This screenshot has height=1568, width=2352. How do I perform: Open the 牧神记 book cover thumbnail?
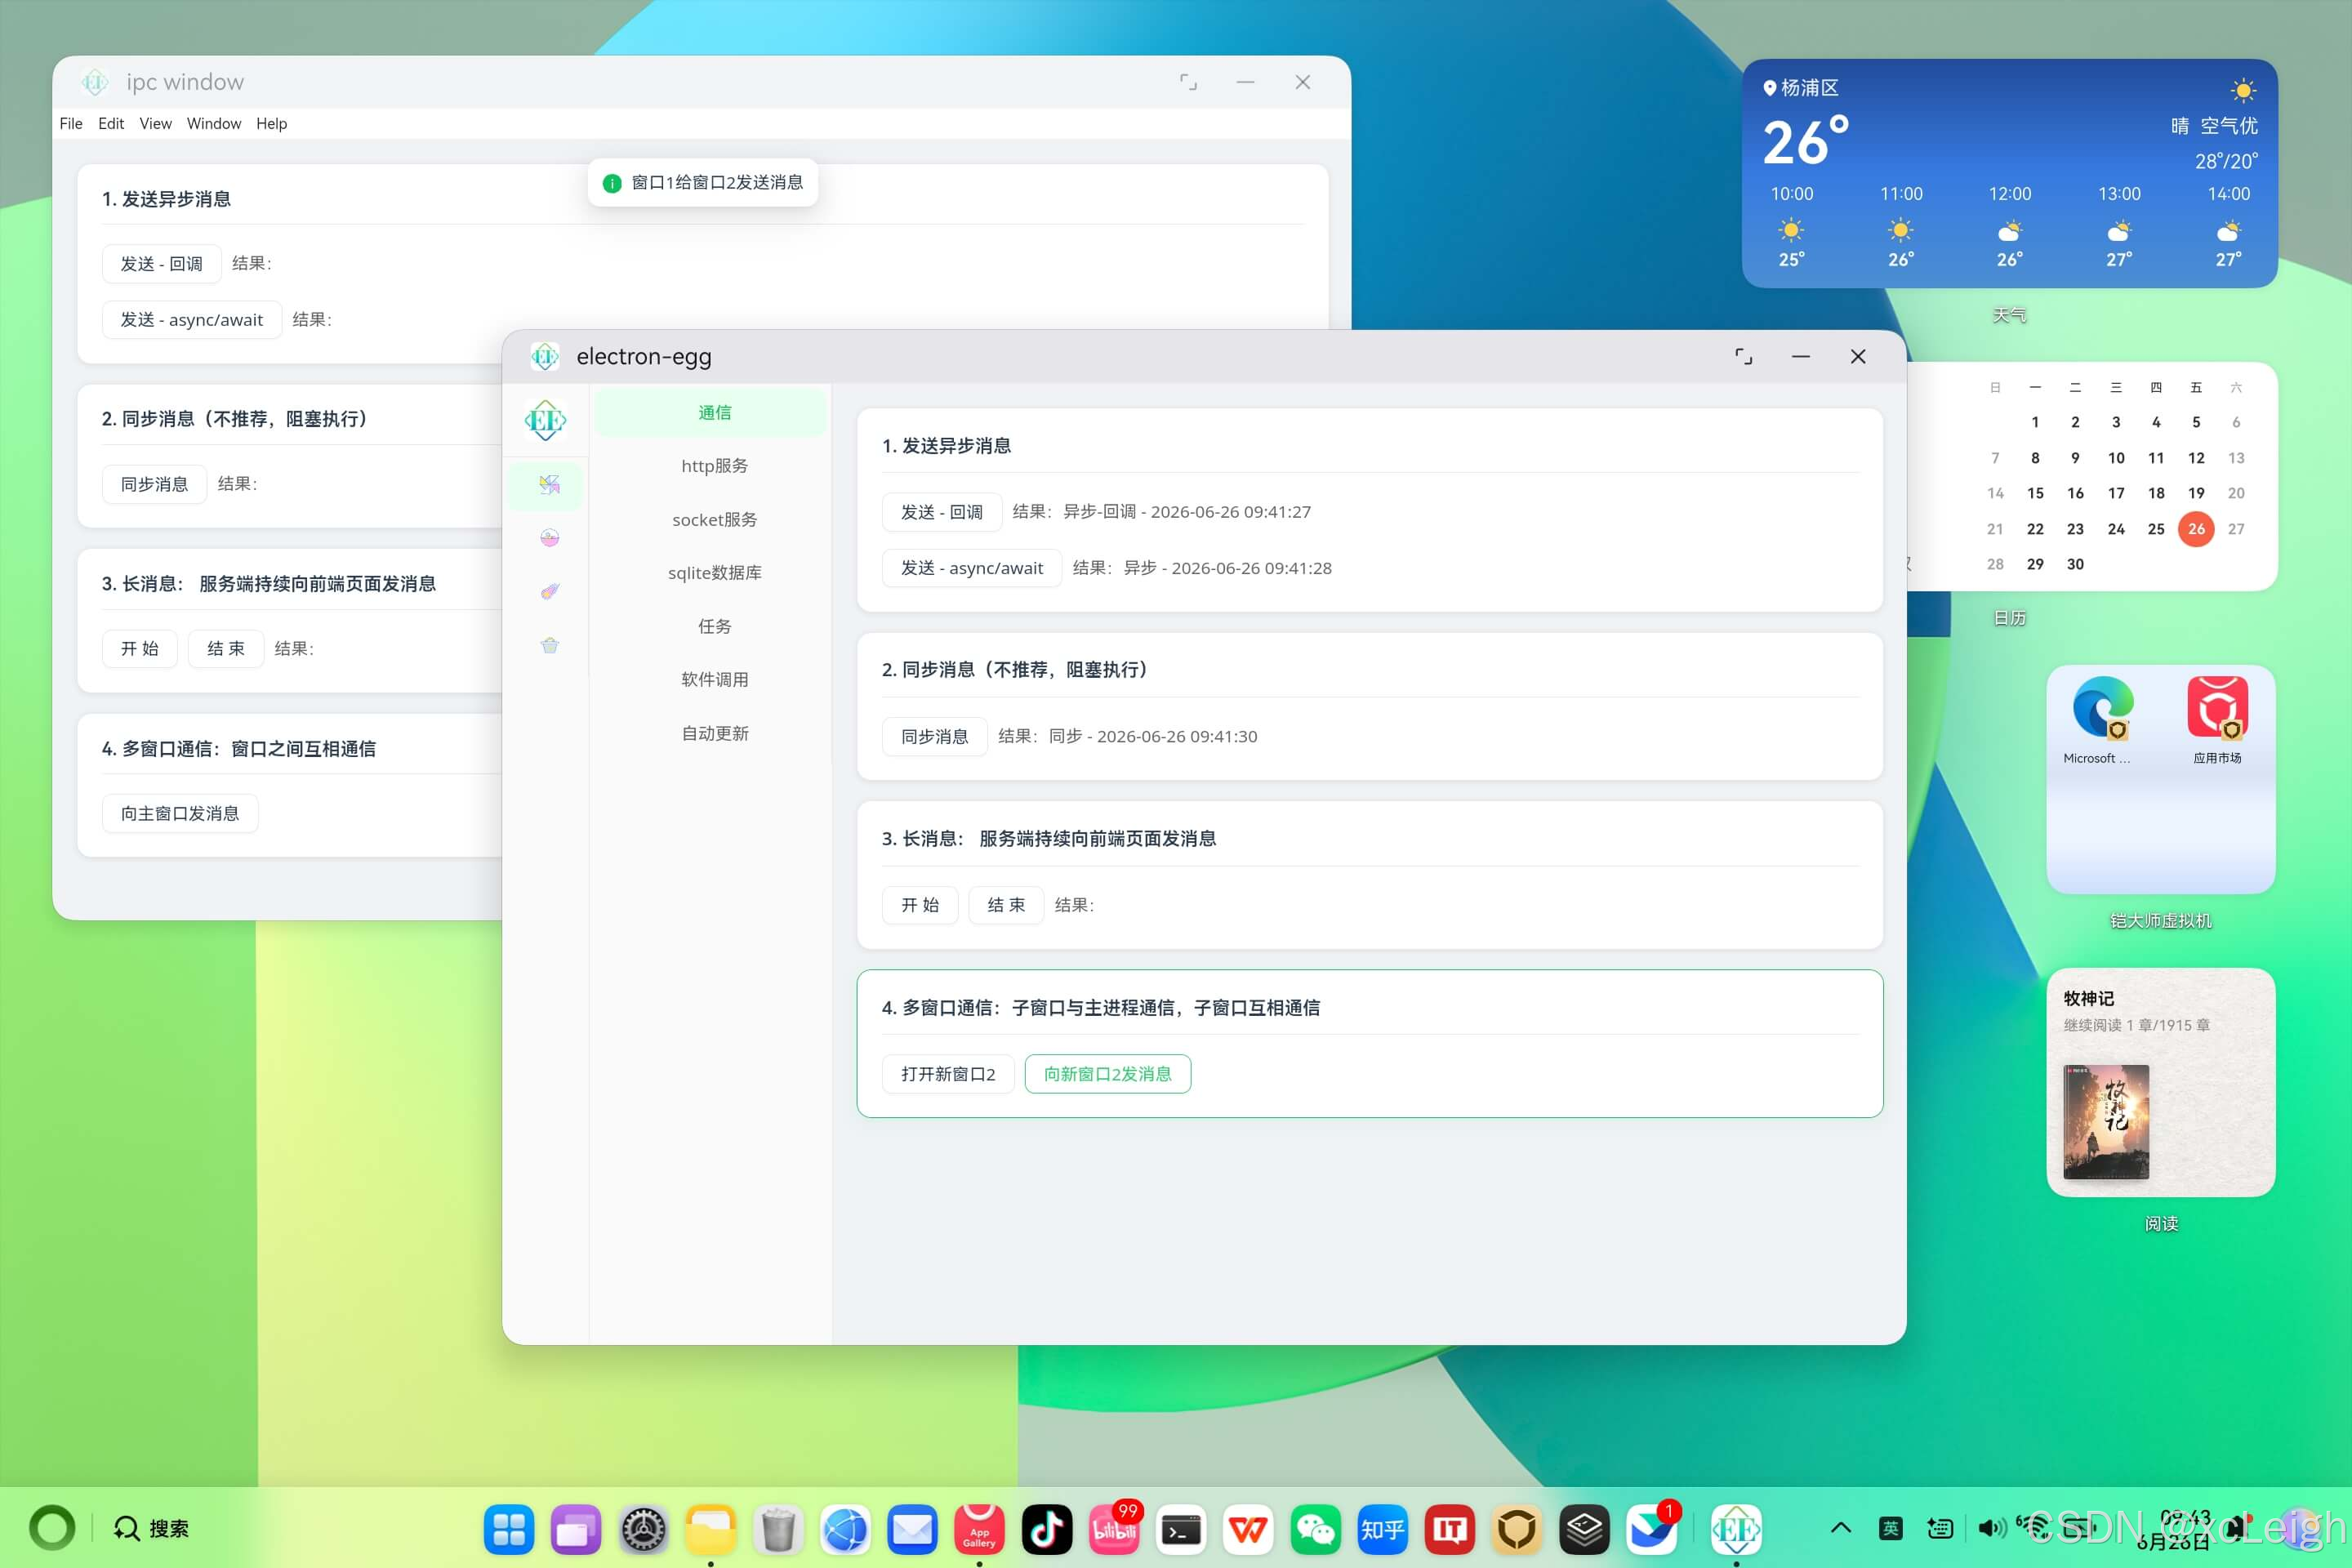click(x=2106, y=1121)
